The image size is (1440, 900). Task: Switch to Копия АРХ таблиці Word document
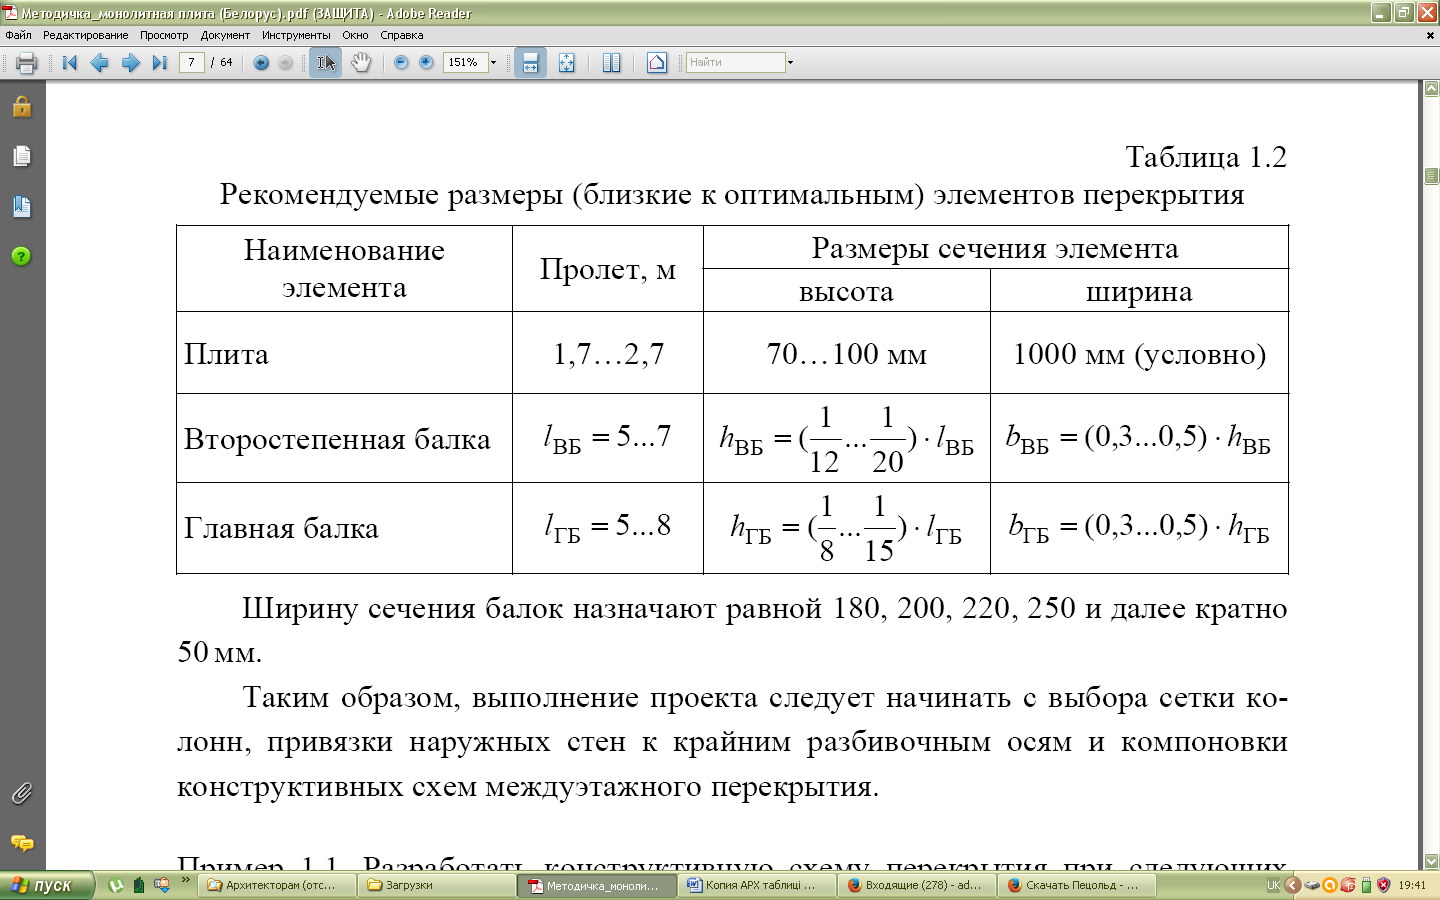coord(758,885)
